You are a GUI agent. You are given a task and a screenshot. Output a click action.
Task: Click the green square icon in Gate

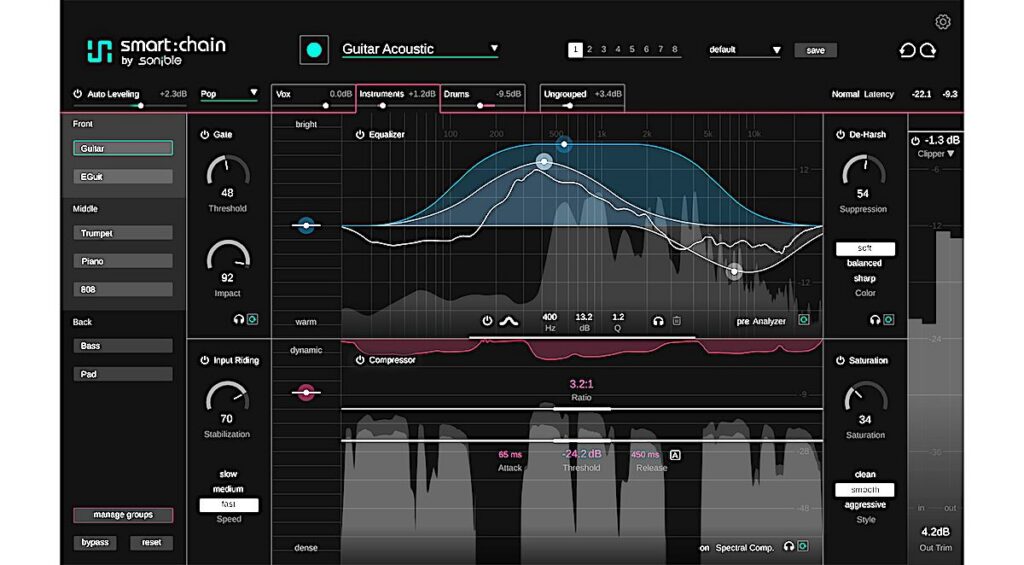253,319
